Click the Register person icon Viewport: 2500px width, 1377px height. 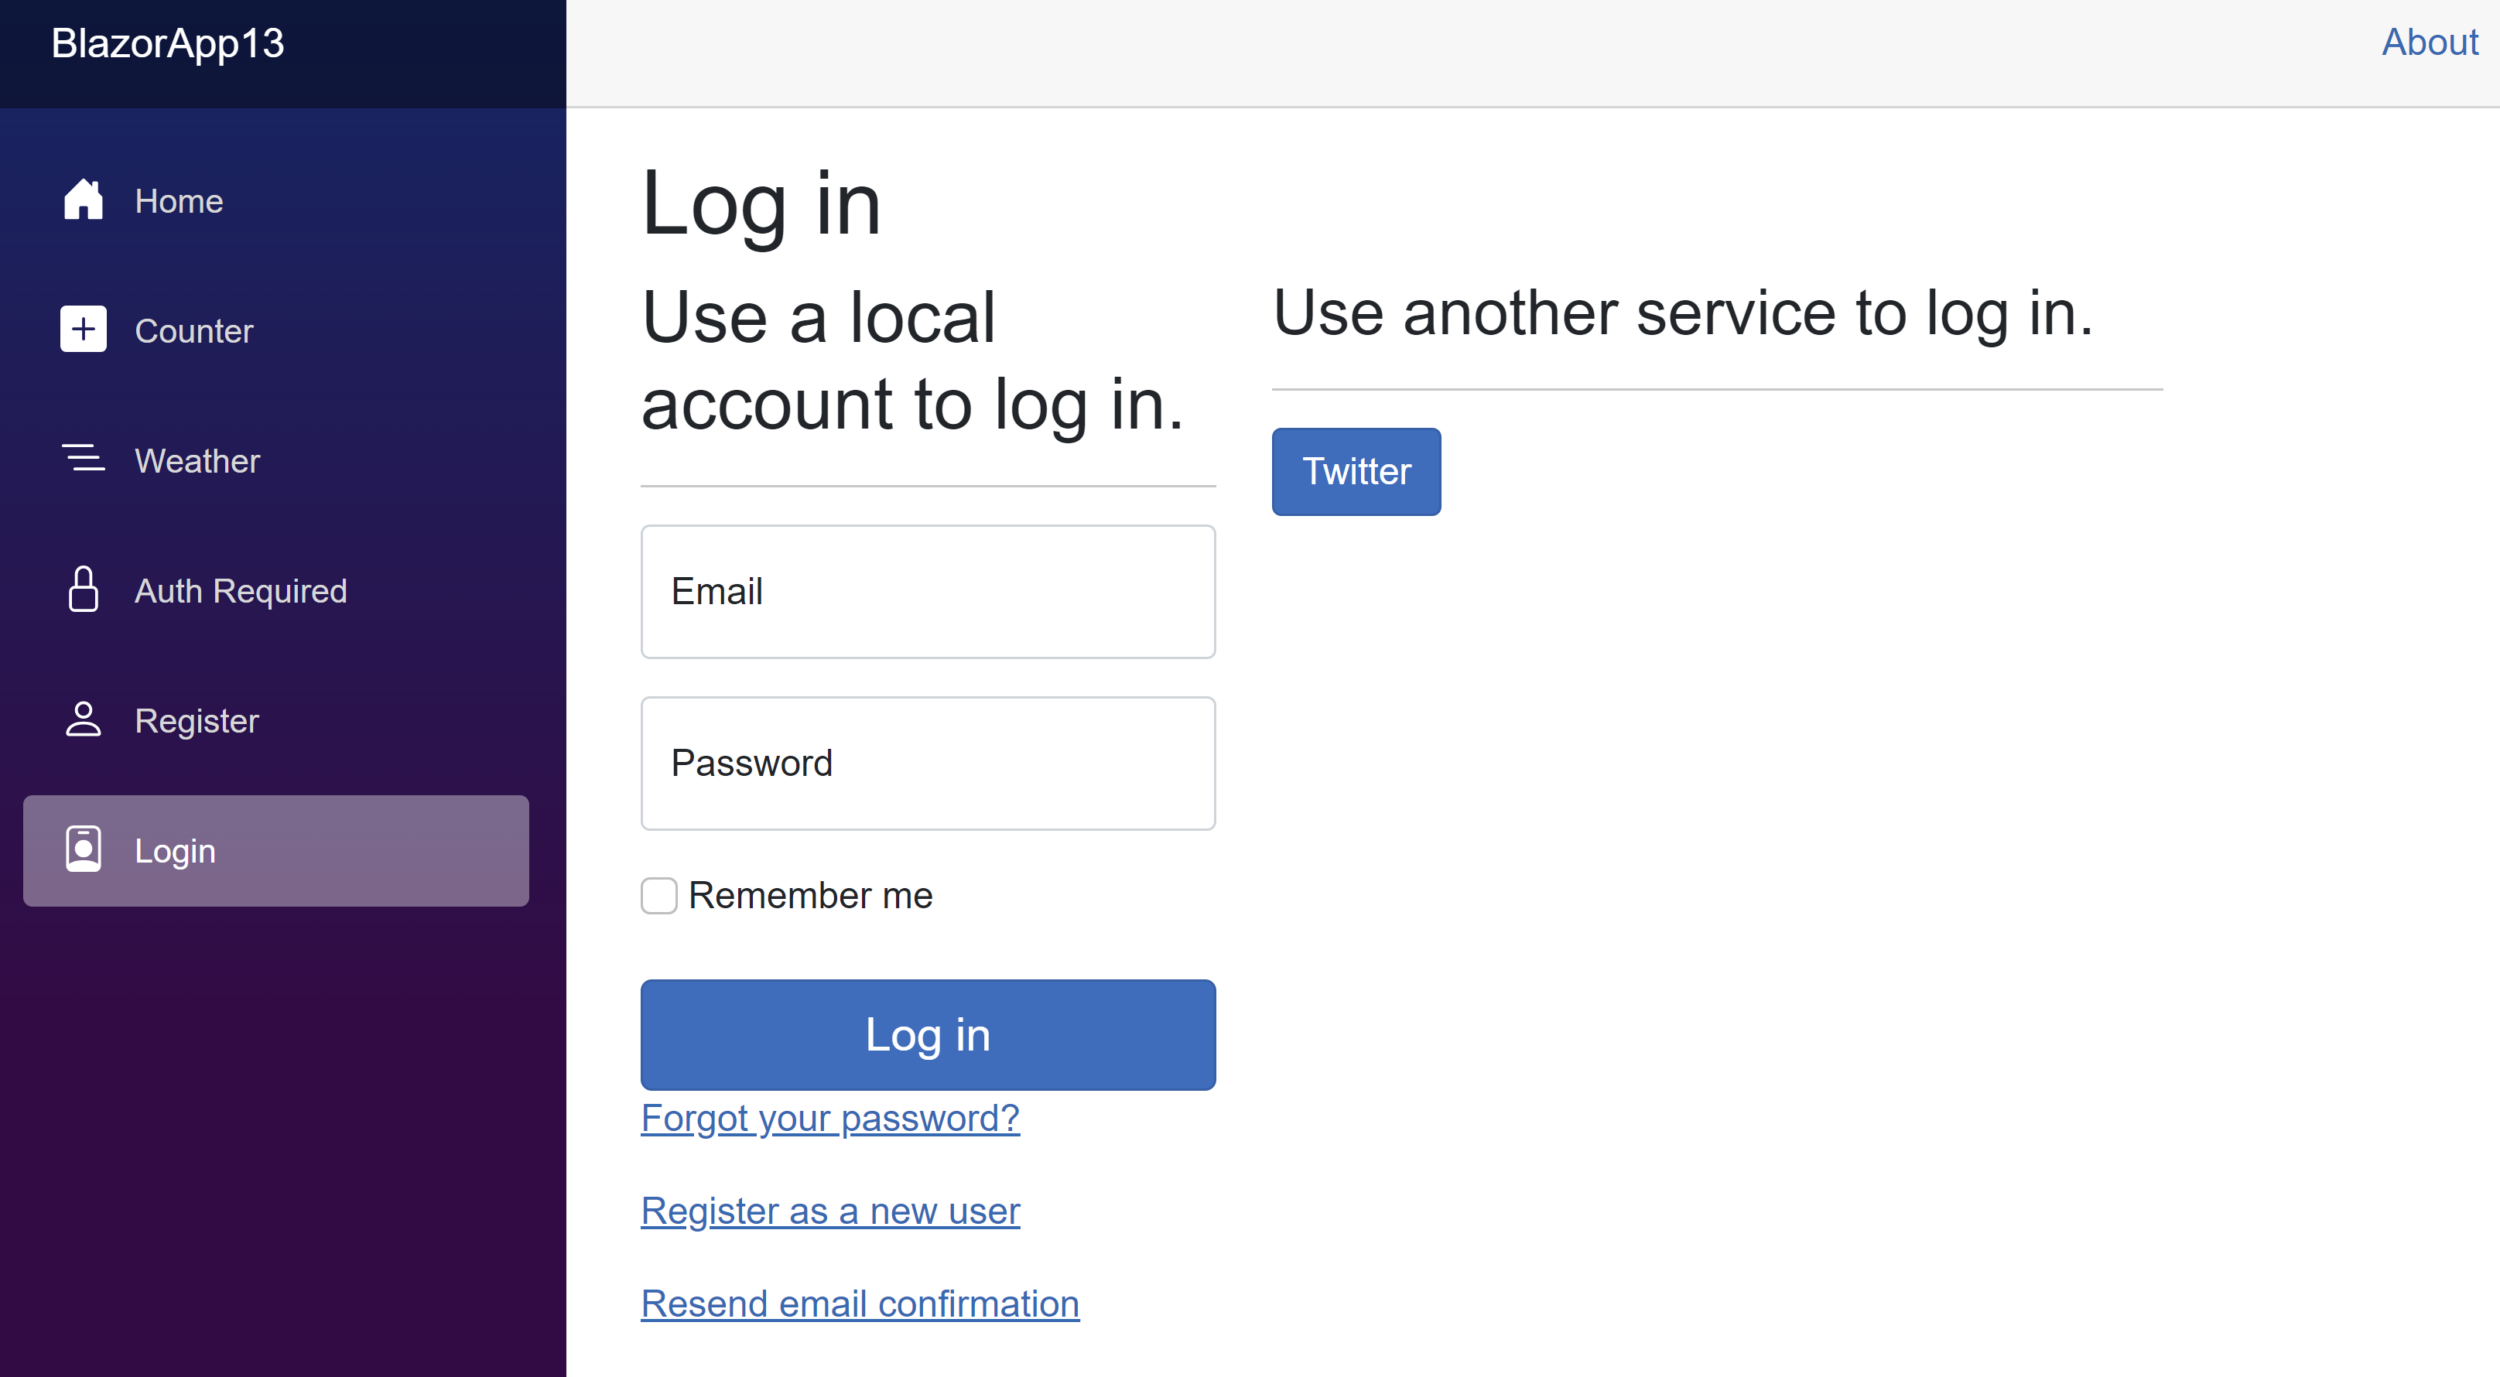(x=83, y=720)
